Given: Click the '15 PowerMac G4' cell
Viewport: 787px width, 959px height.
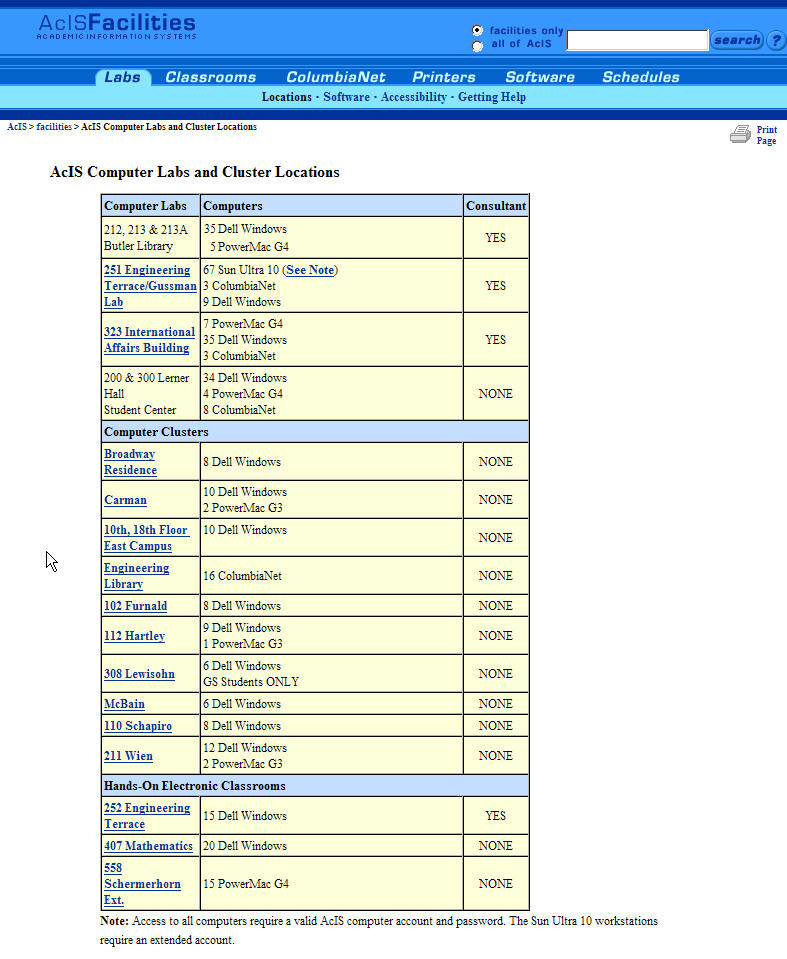Looking at the screenshot, I should [331, 883].
